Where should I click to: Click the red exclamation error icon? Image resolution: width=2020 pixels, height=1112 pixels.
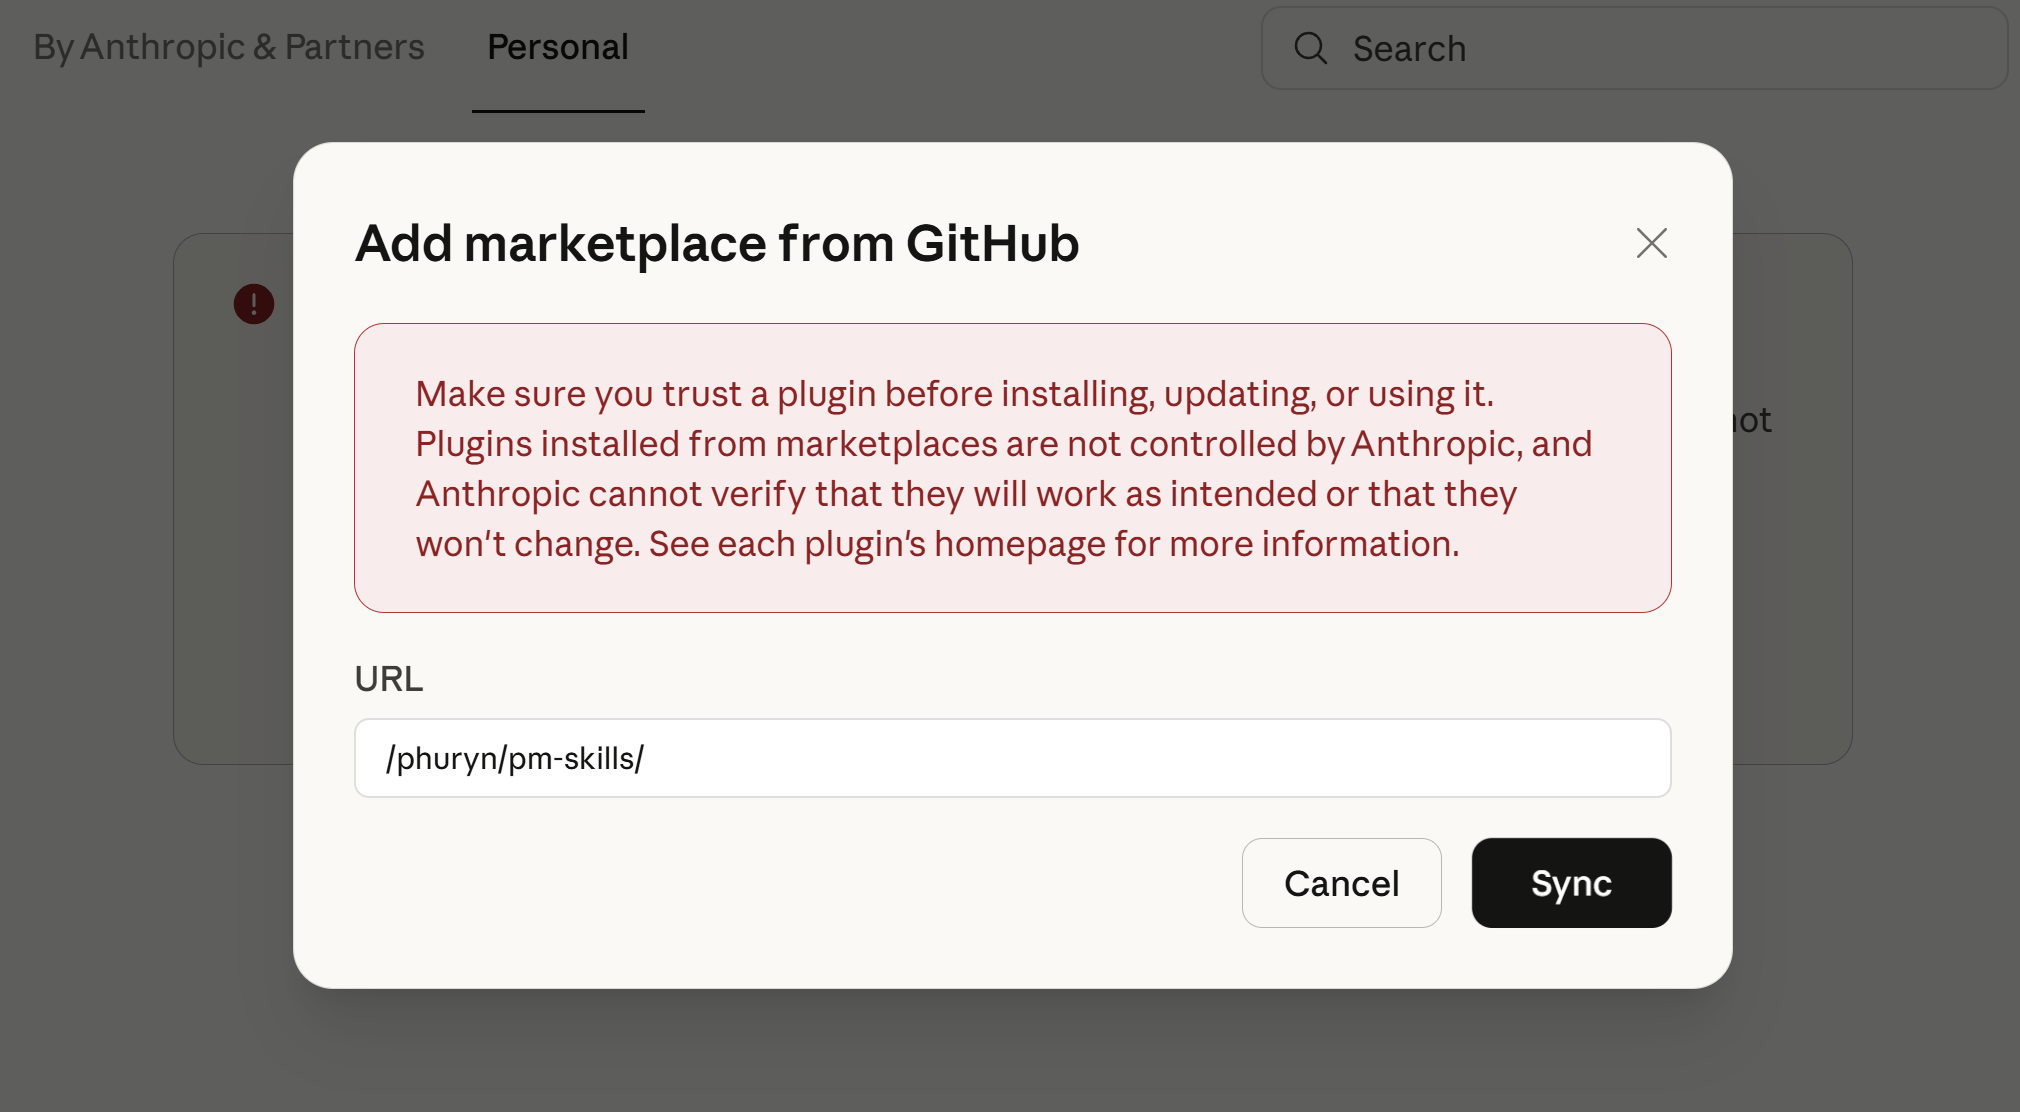coord(254,304)
